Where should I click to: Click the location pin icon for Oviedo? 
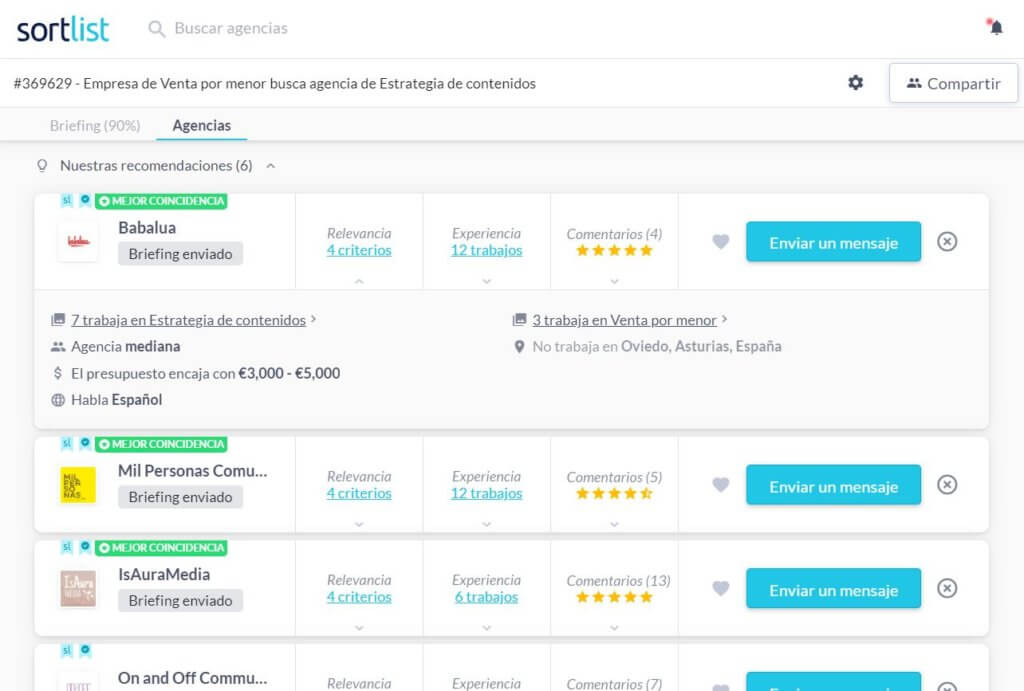pyautogui.click(x=519, y=347)
